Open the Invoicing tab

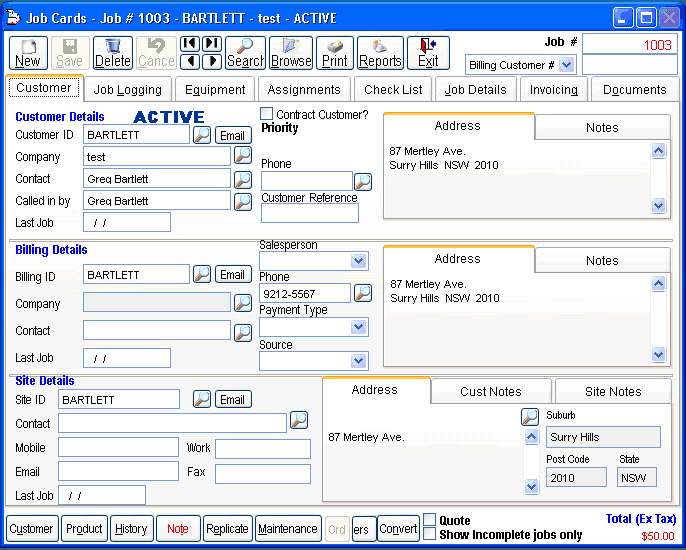(554, 89)
